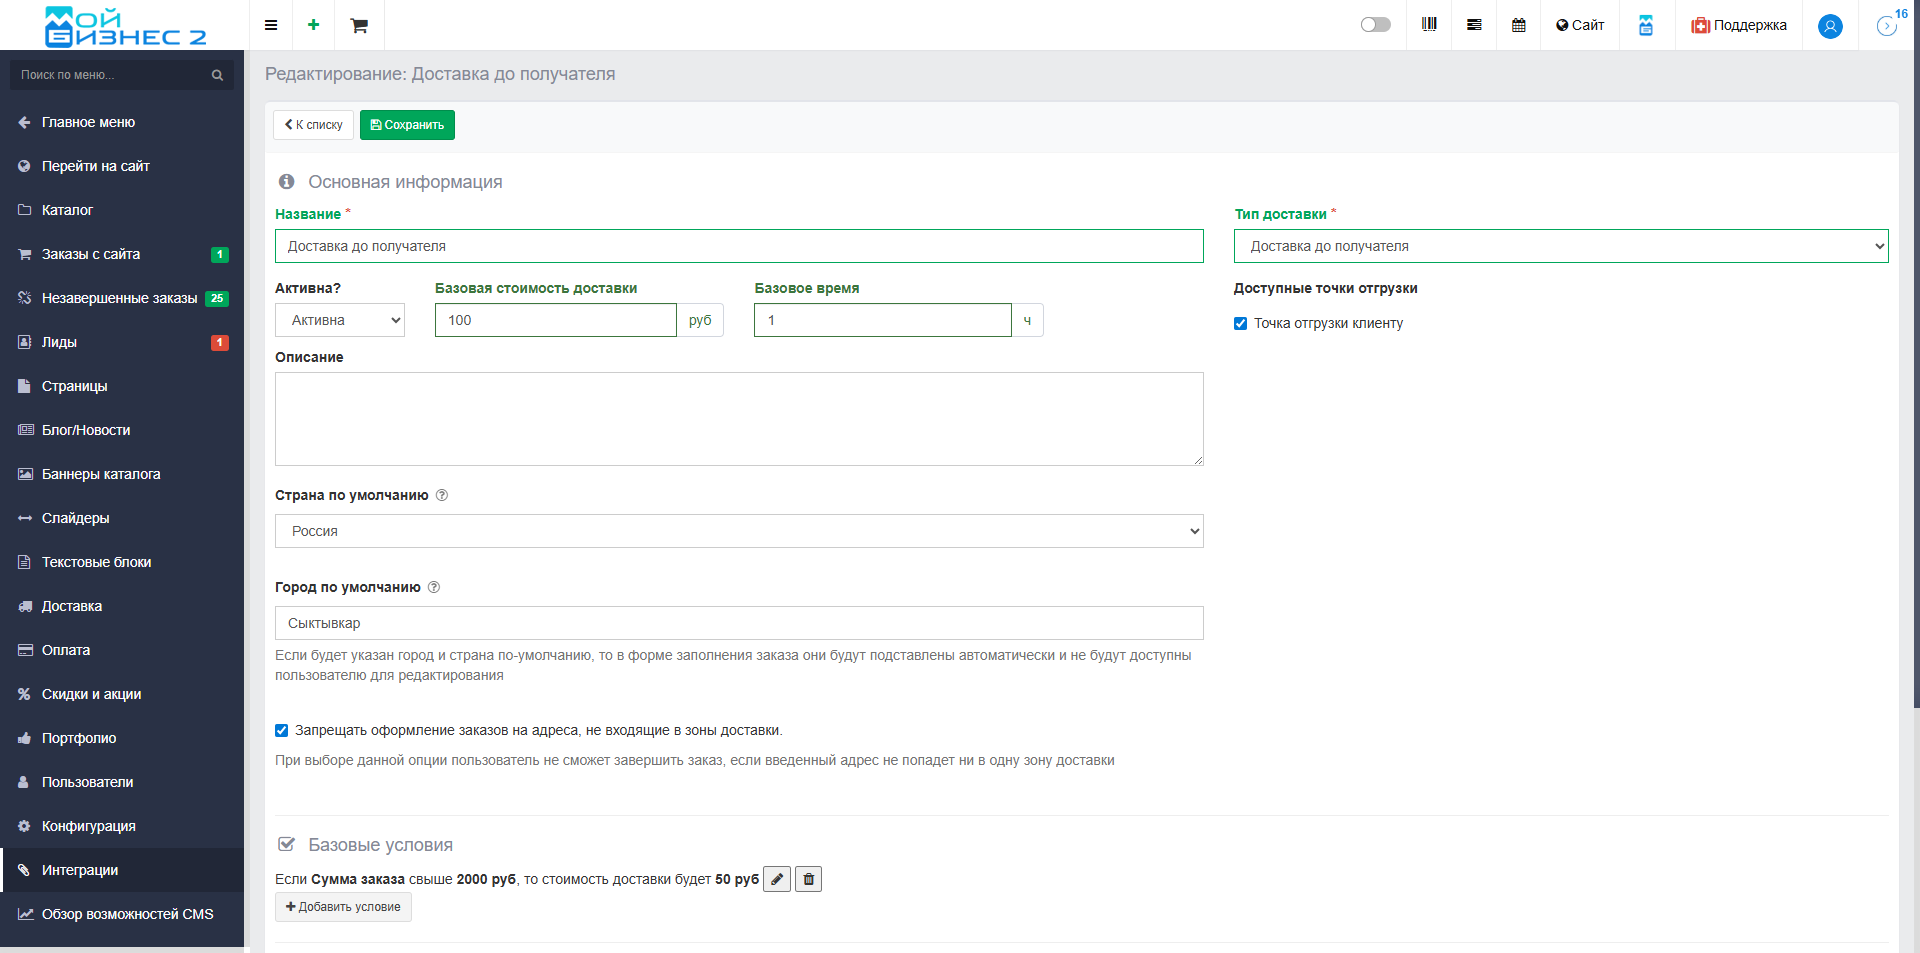The height and width of the screenshot is (953, 1920).
Task: Delete the base condition with trash icon
Action: click(x=808, y=879)
